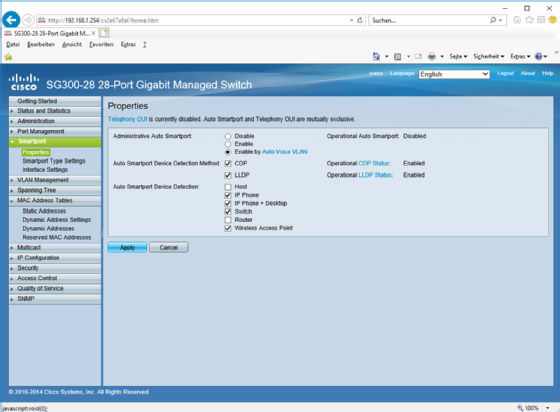Enable the Router detection checkbox

(228, 220)
